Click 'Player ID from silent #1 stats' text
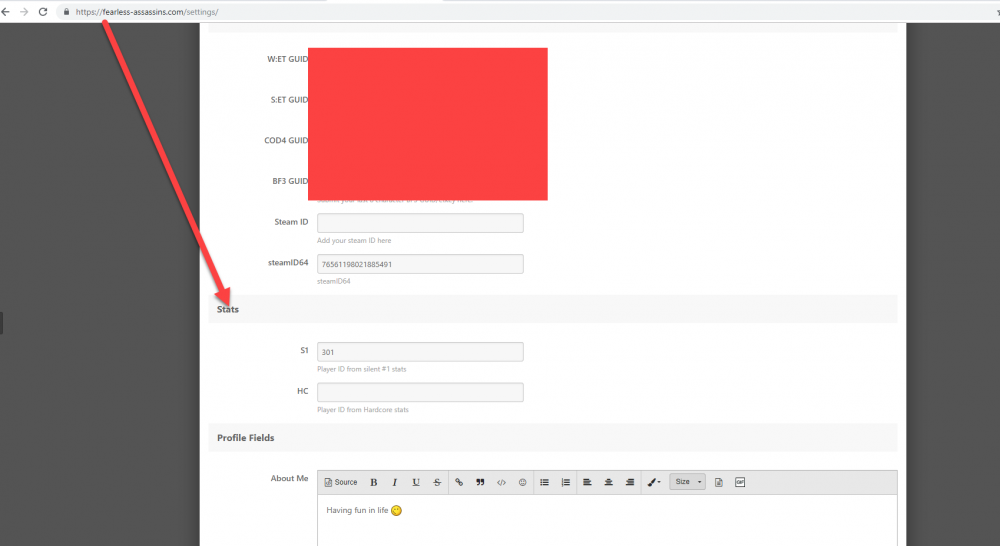Image resolution: width=1000 pixels, height=546 pixels. 362,369
